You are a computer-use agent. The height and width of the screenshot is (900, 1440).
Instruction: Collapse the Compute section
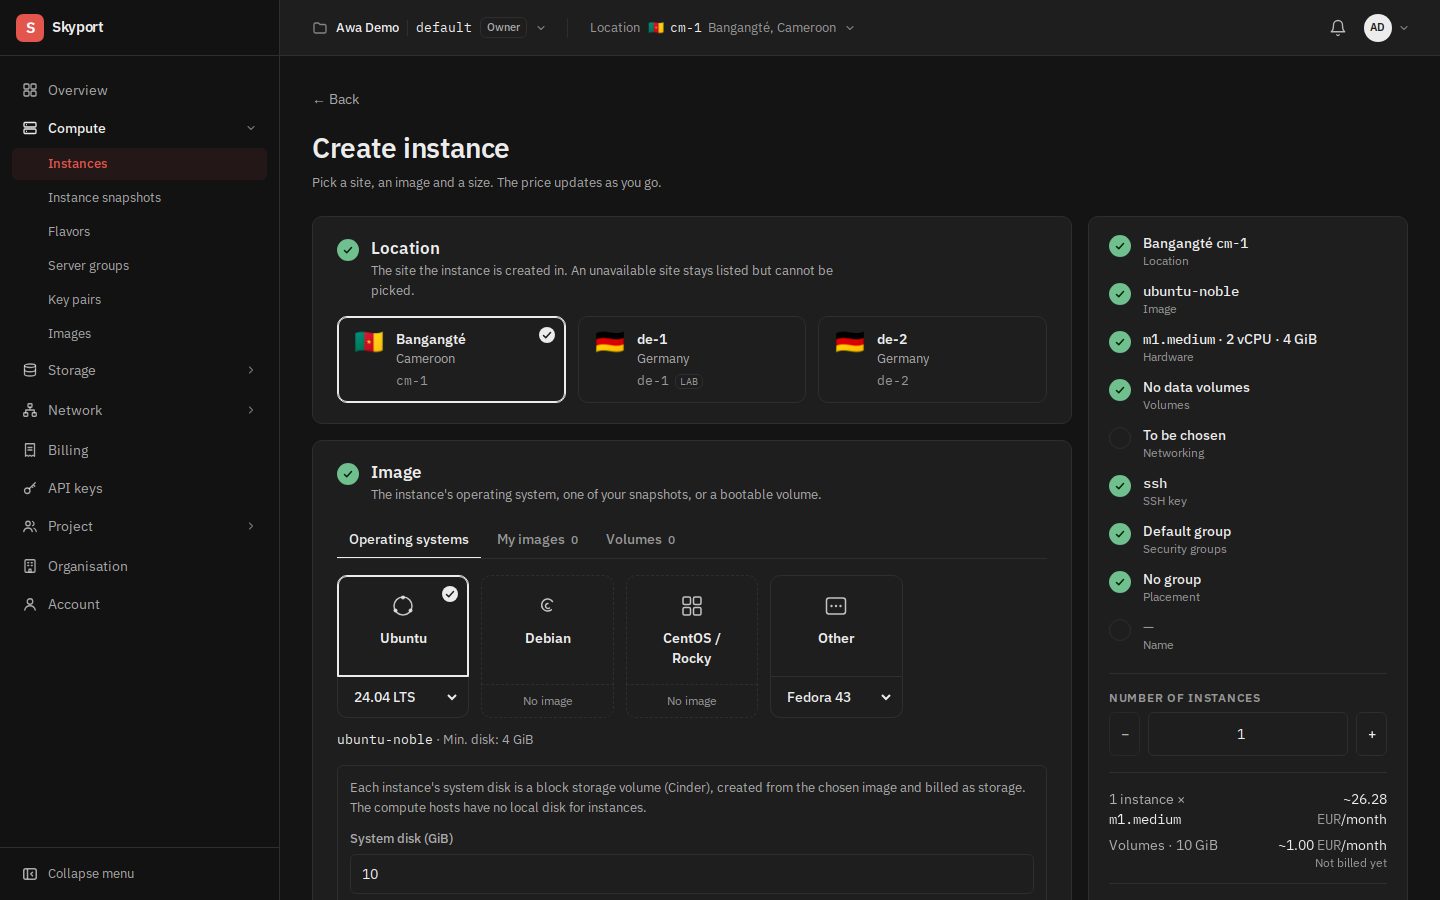point(251,128)
